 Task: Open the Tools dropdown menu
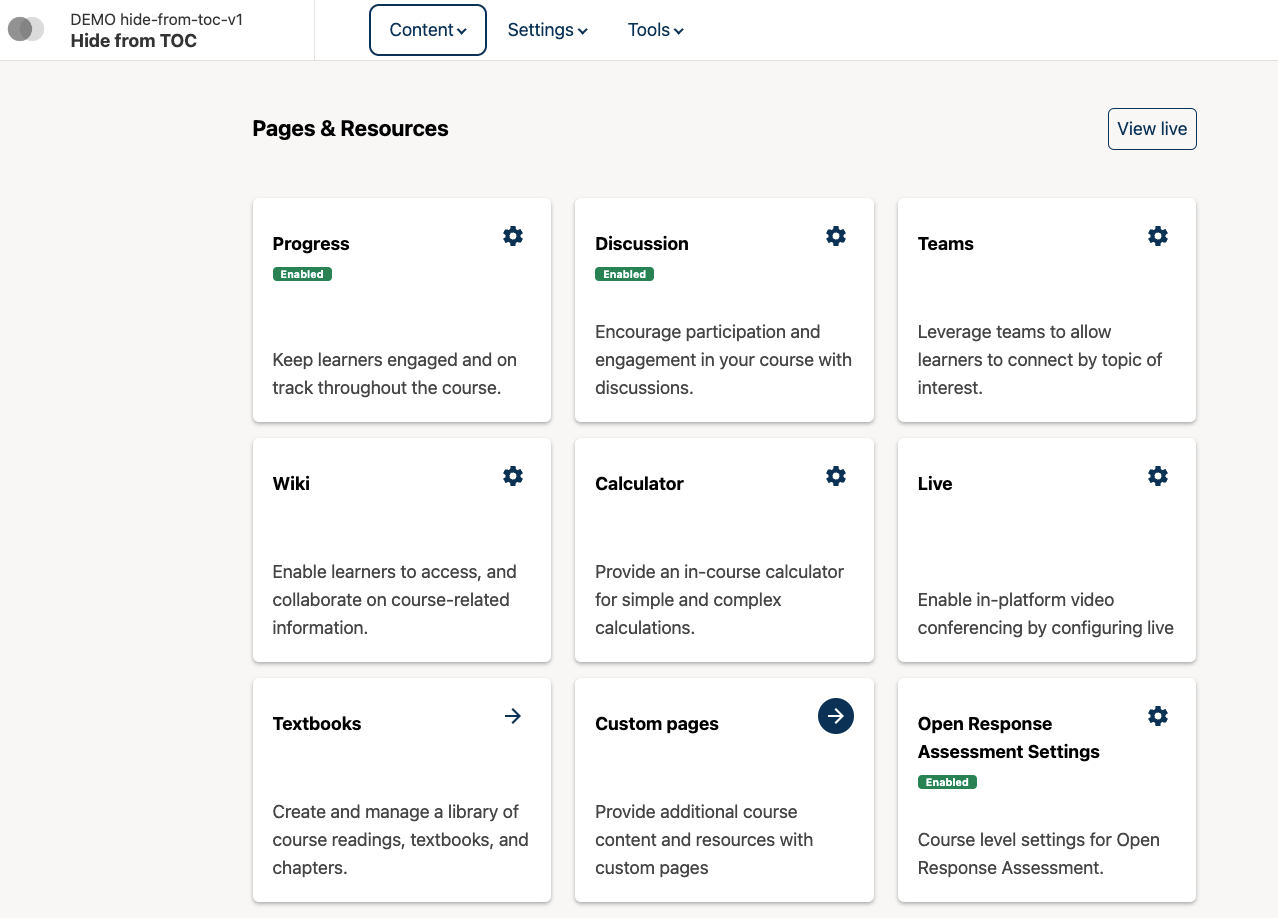click(655, 30)
